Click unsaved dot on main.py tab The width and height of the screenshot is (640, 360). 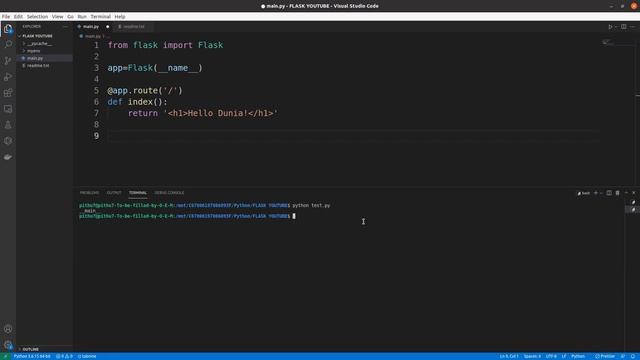point(108,27)
